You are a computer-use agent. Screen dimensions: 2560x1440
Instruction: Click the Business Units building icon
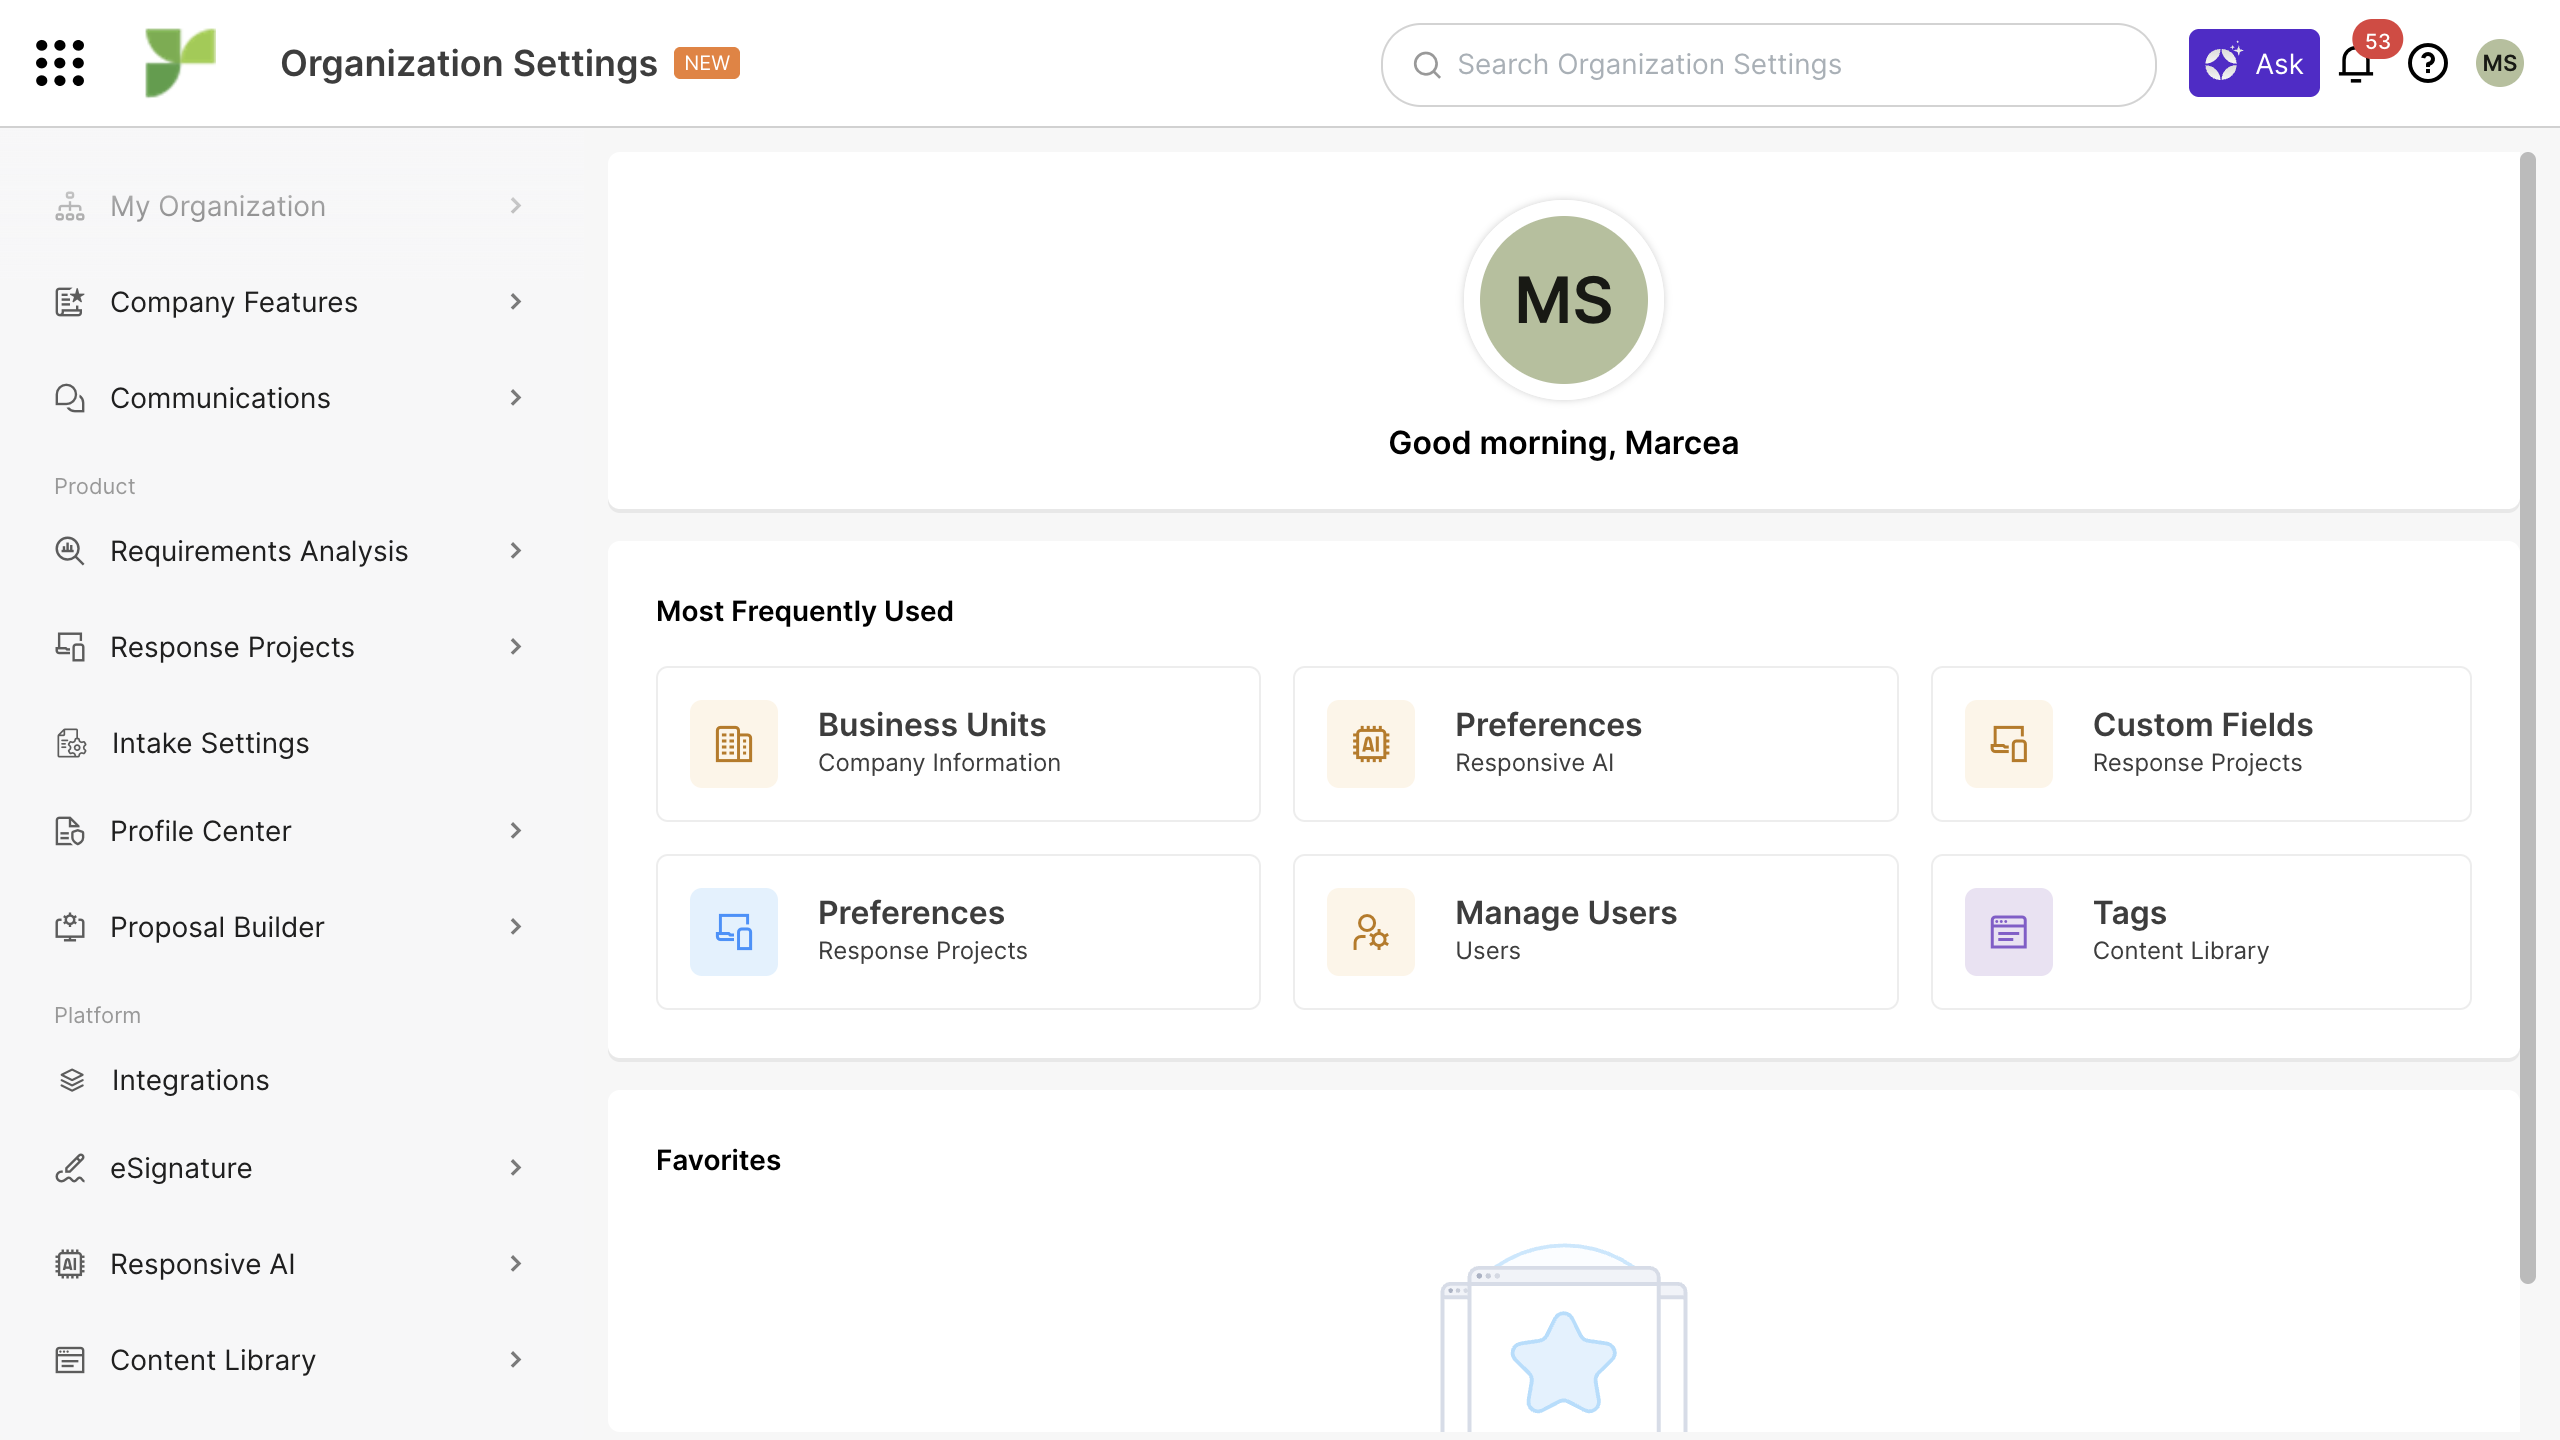click(733, 744)
